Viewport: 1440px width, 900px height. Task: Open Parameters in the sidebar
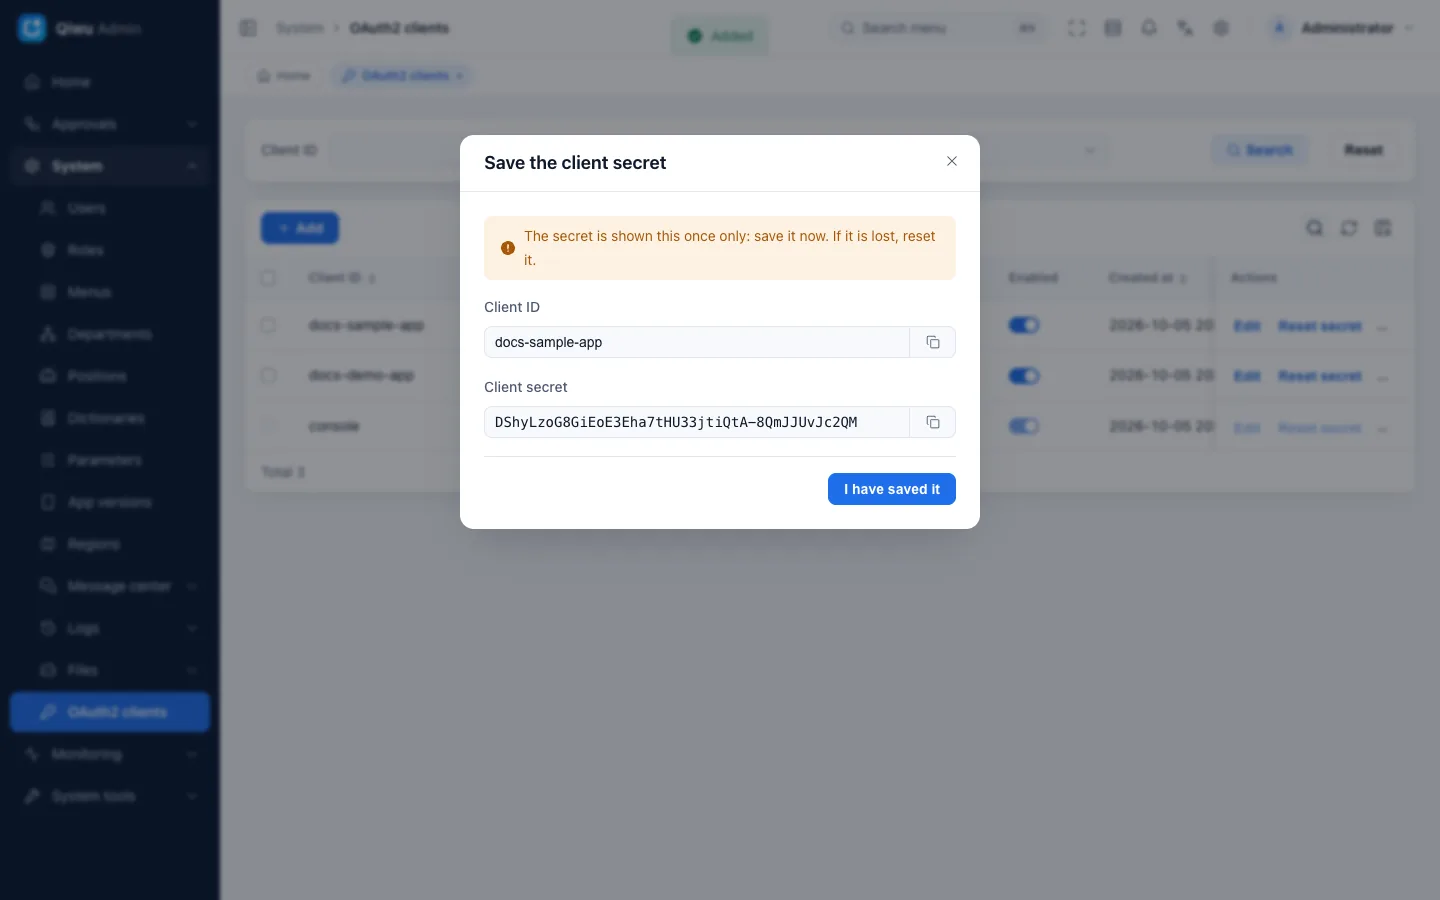[110, 460]
